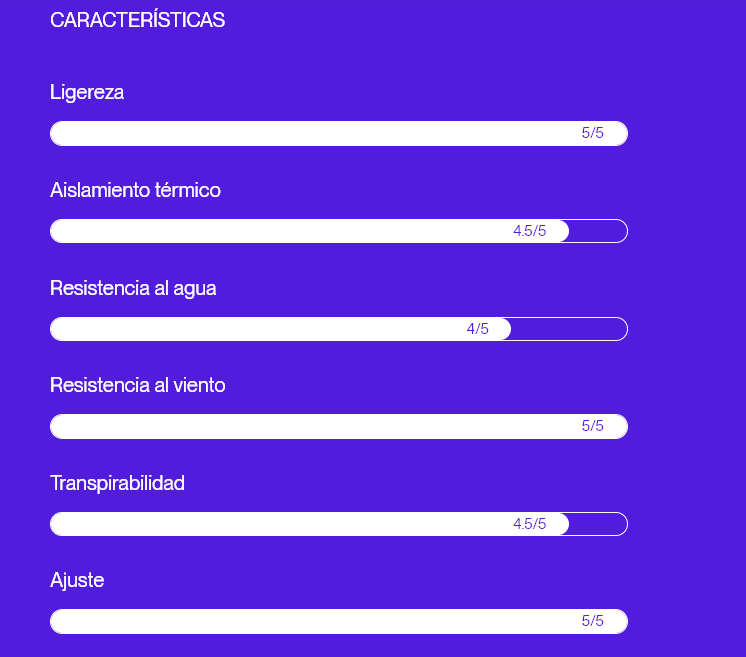Click the empty end of Aislamiento térmico bar
746x657 pixels.
pyautogui.click(x=598, y=231)
